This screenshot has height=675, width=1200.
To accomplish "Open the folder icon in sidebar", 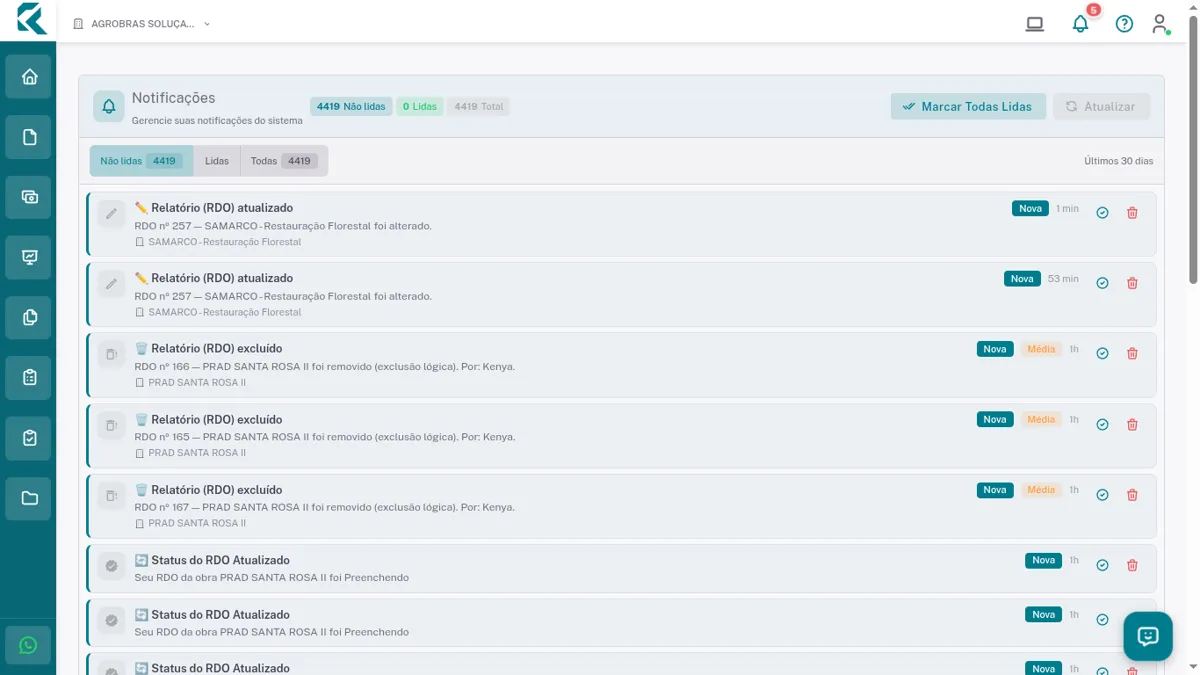I will point(29,498).
